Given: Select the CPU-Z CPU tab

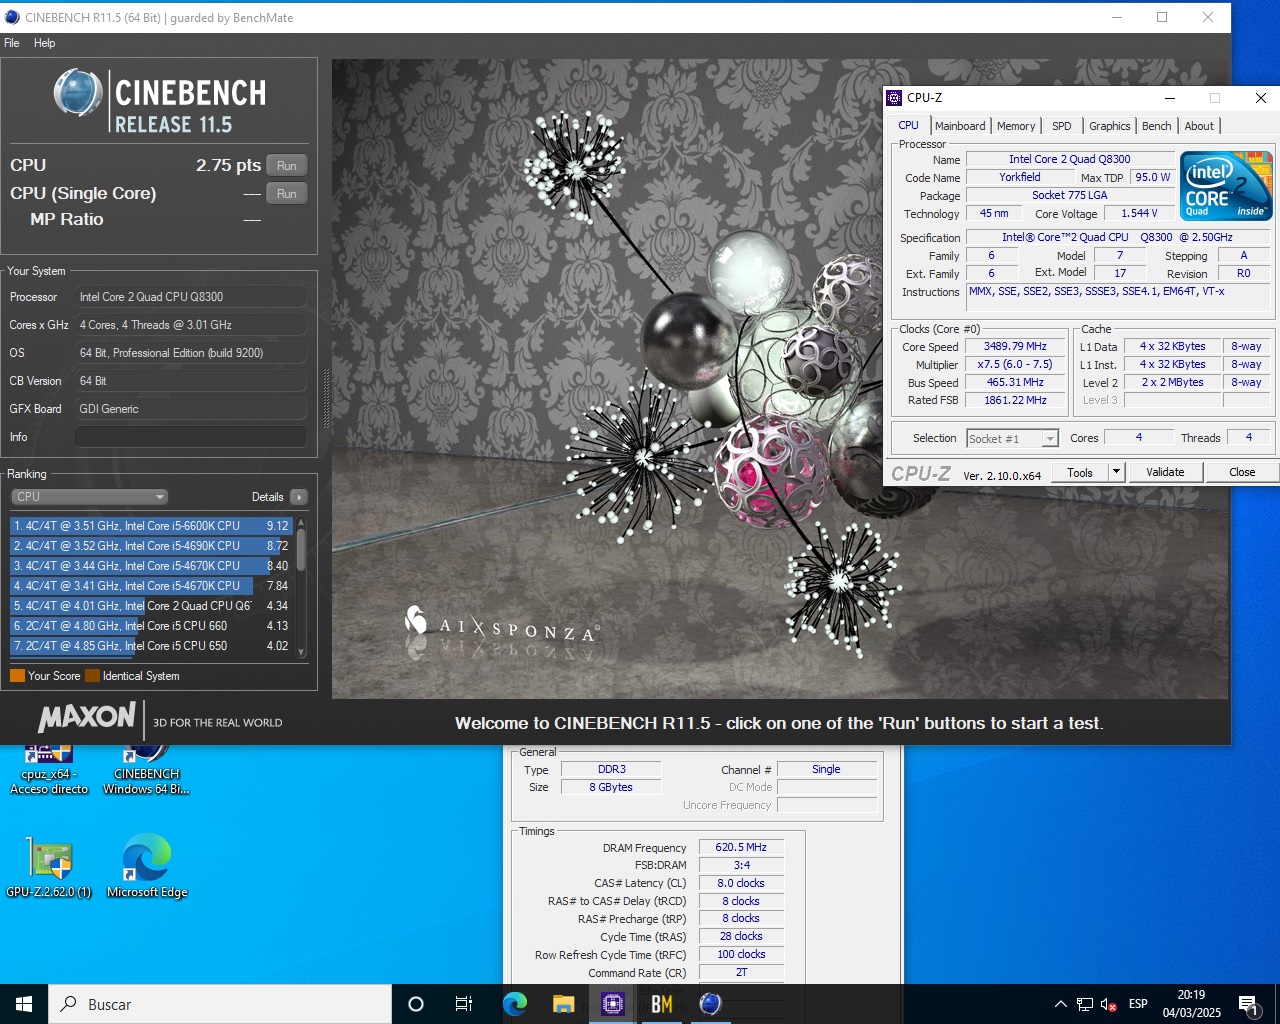Looking at the screenshot, I should point(908,125).
